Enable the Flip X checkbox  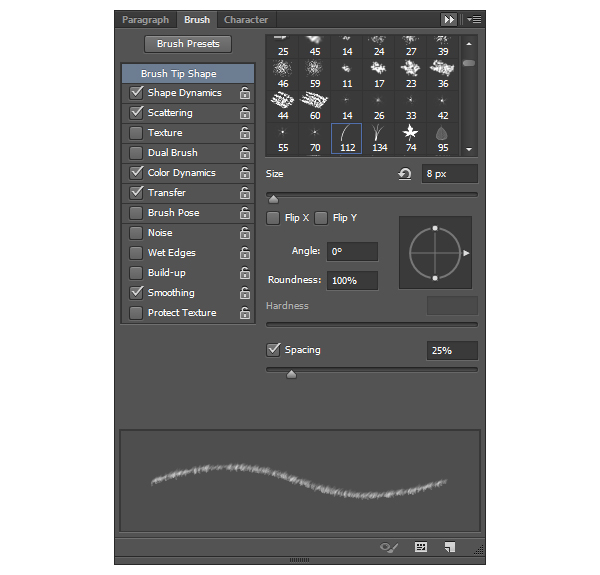tap(273, 218)
